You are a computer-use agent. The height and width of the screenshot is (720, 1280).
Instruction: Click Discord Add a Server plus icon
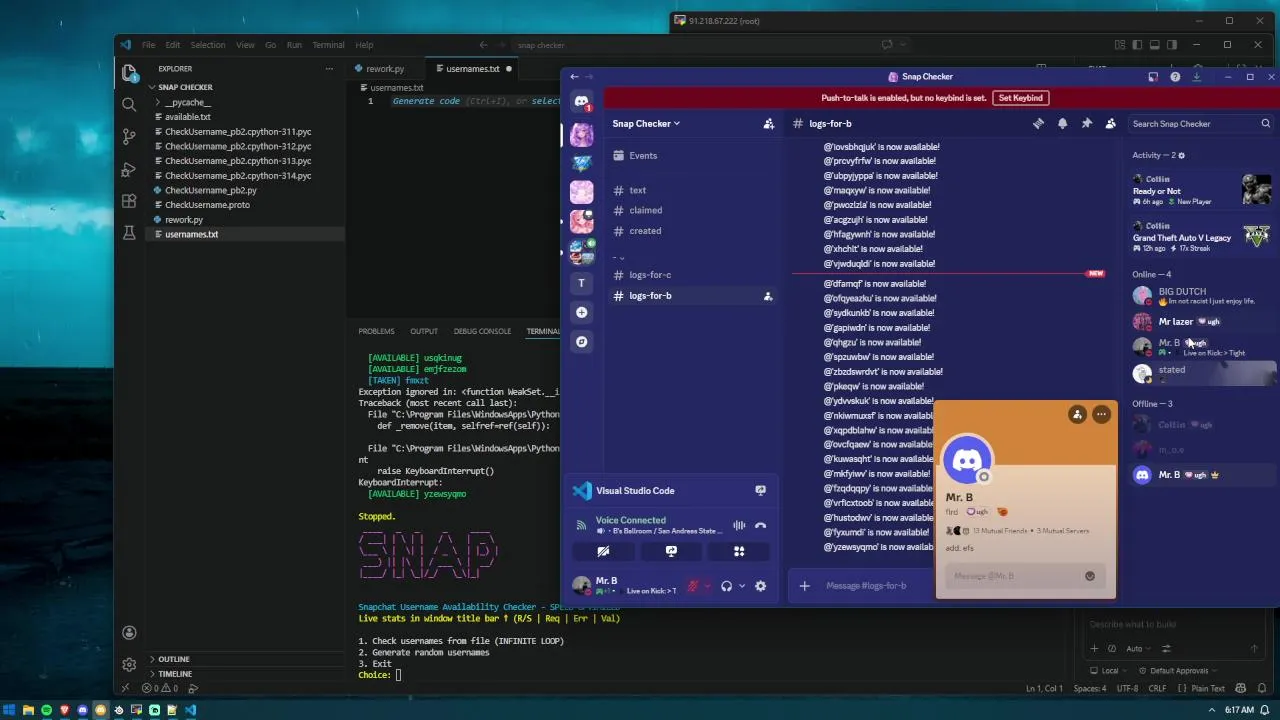(x=581, y=312)
